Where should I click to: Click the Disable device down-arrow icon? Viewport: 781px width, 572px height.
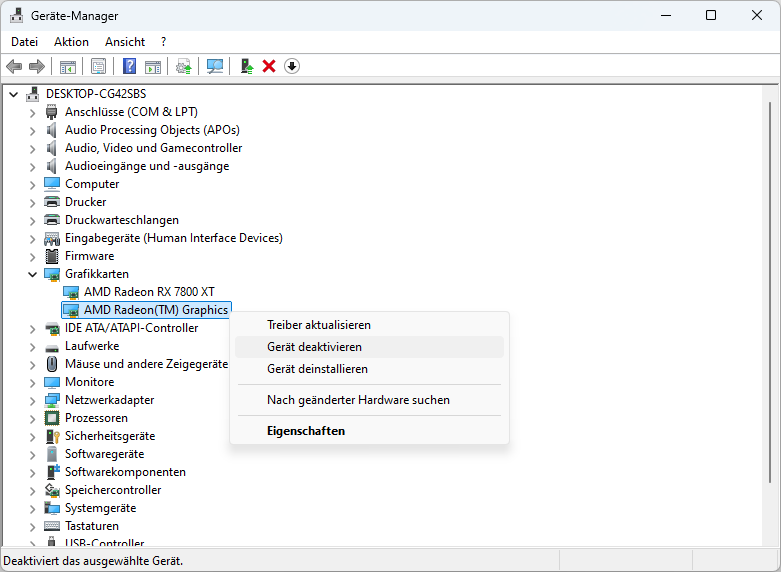click(x=292, y=66)
